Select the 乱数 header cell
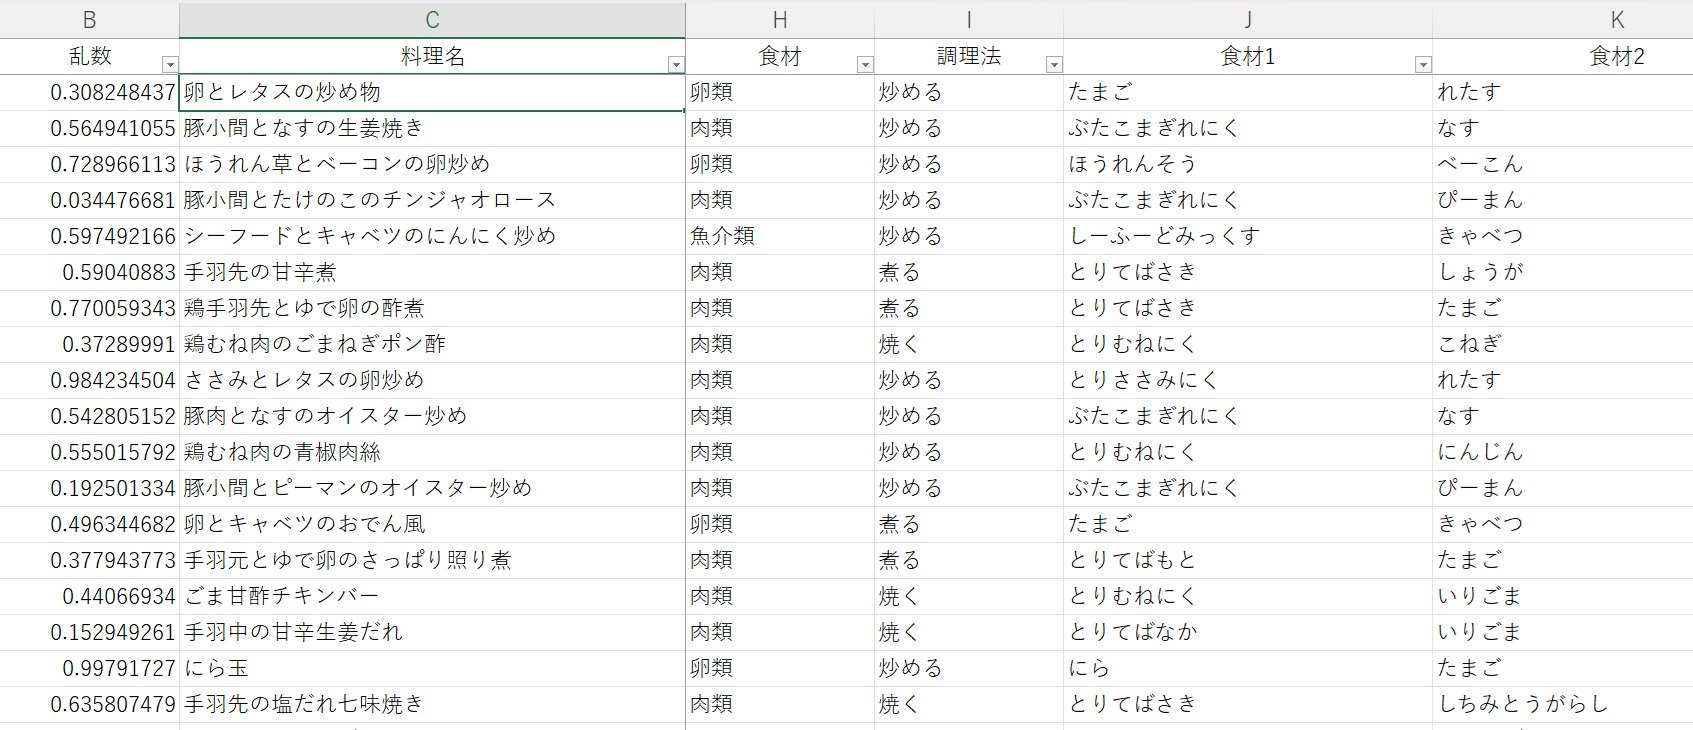The height and width of the screenshot is (730, 1693). click(x=90, y=57)
